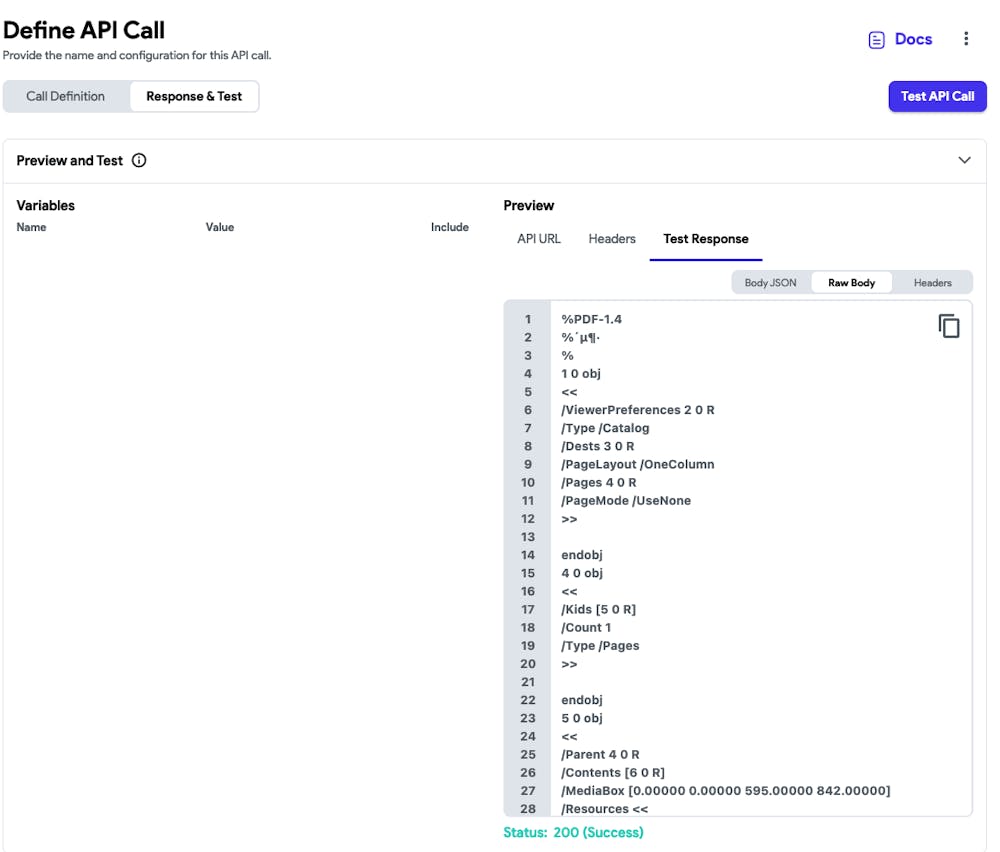The height and width of the screenshot is (852, 1000).
Task: Click the copy icon in Raw Body viewer
Action: tap(948, 325)
